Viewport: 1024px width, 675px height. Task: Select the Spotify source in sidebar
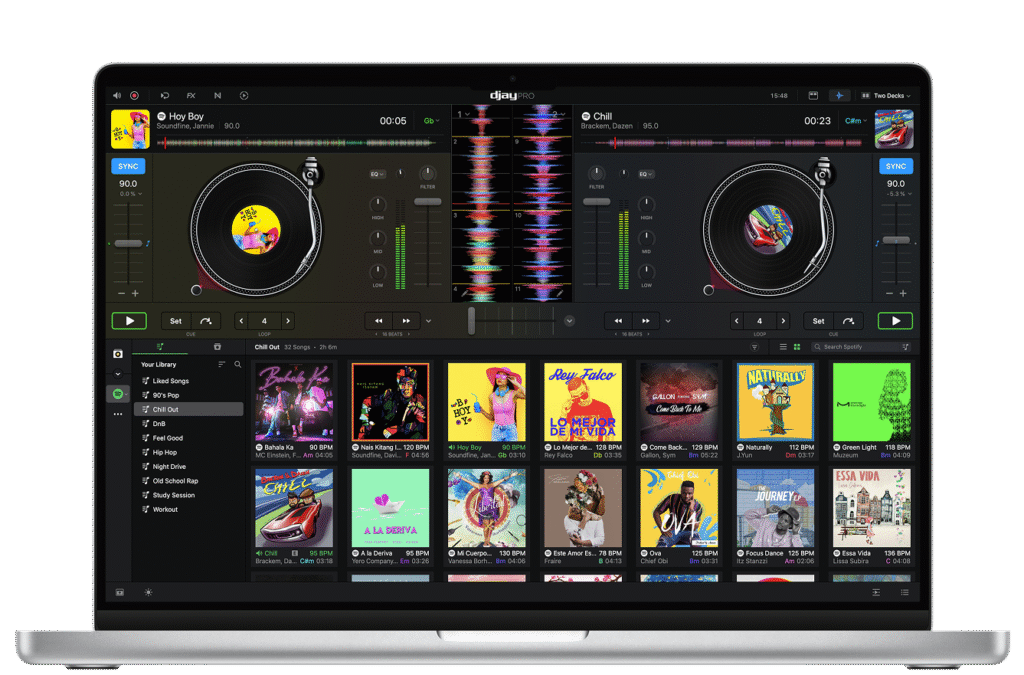point(118,394)
